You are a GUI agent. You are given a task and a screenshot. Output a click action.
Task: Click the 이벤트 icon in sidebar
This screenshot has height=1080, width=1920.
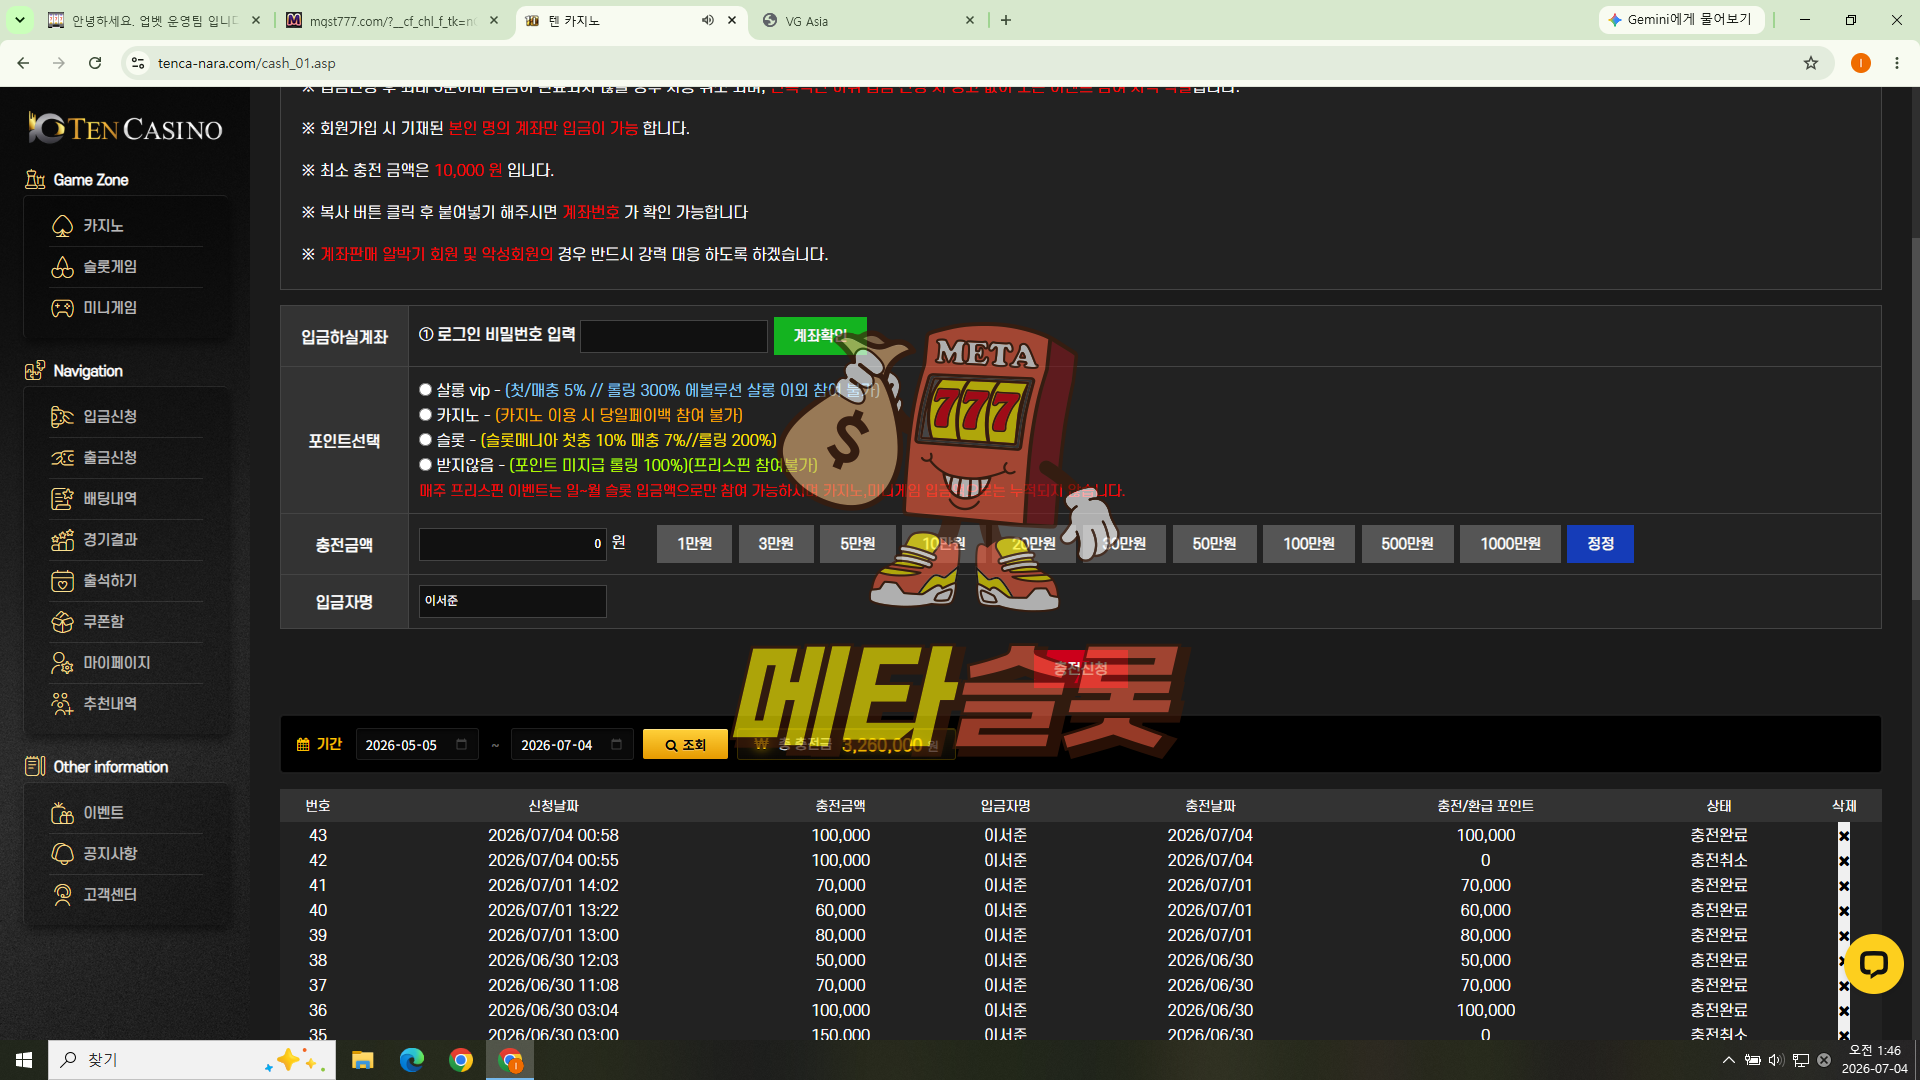(x=62, y=813)
